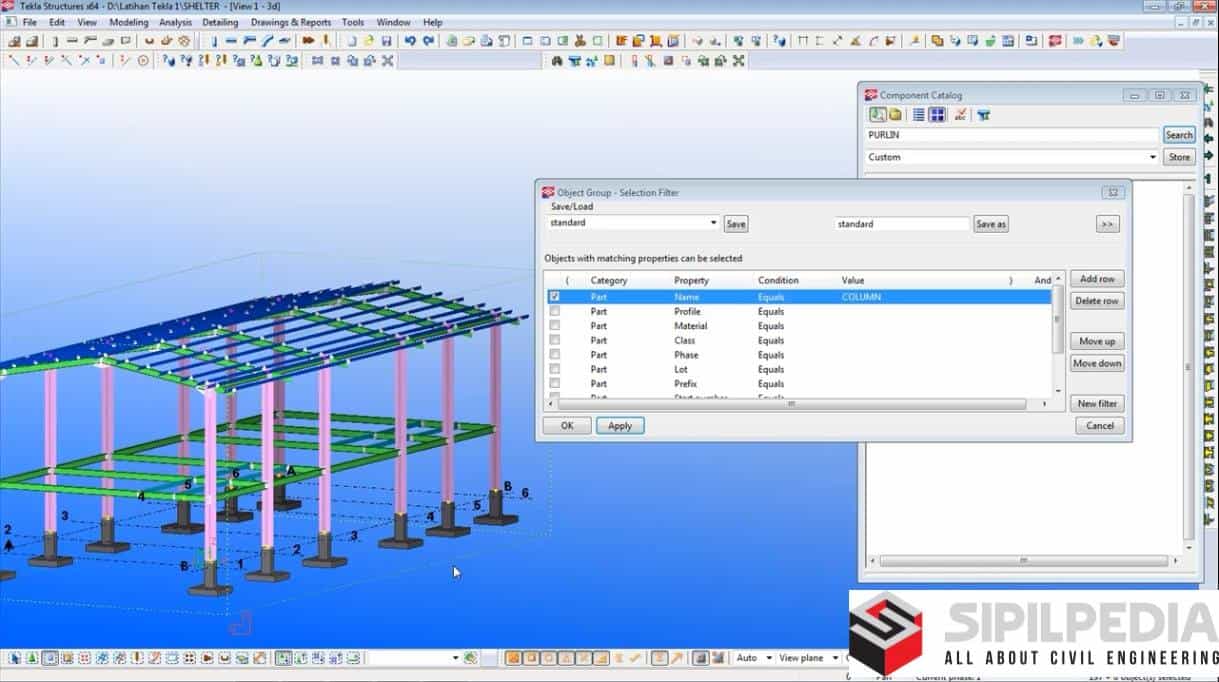
Task: Open the View plane dropdown
Action: 832,658
